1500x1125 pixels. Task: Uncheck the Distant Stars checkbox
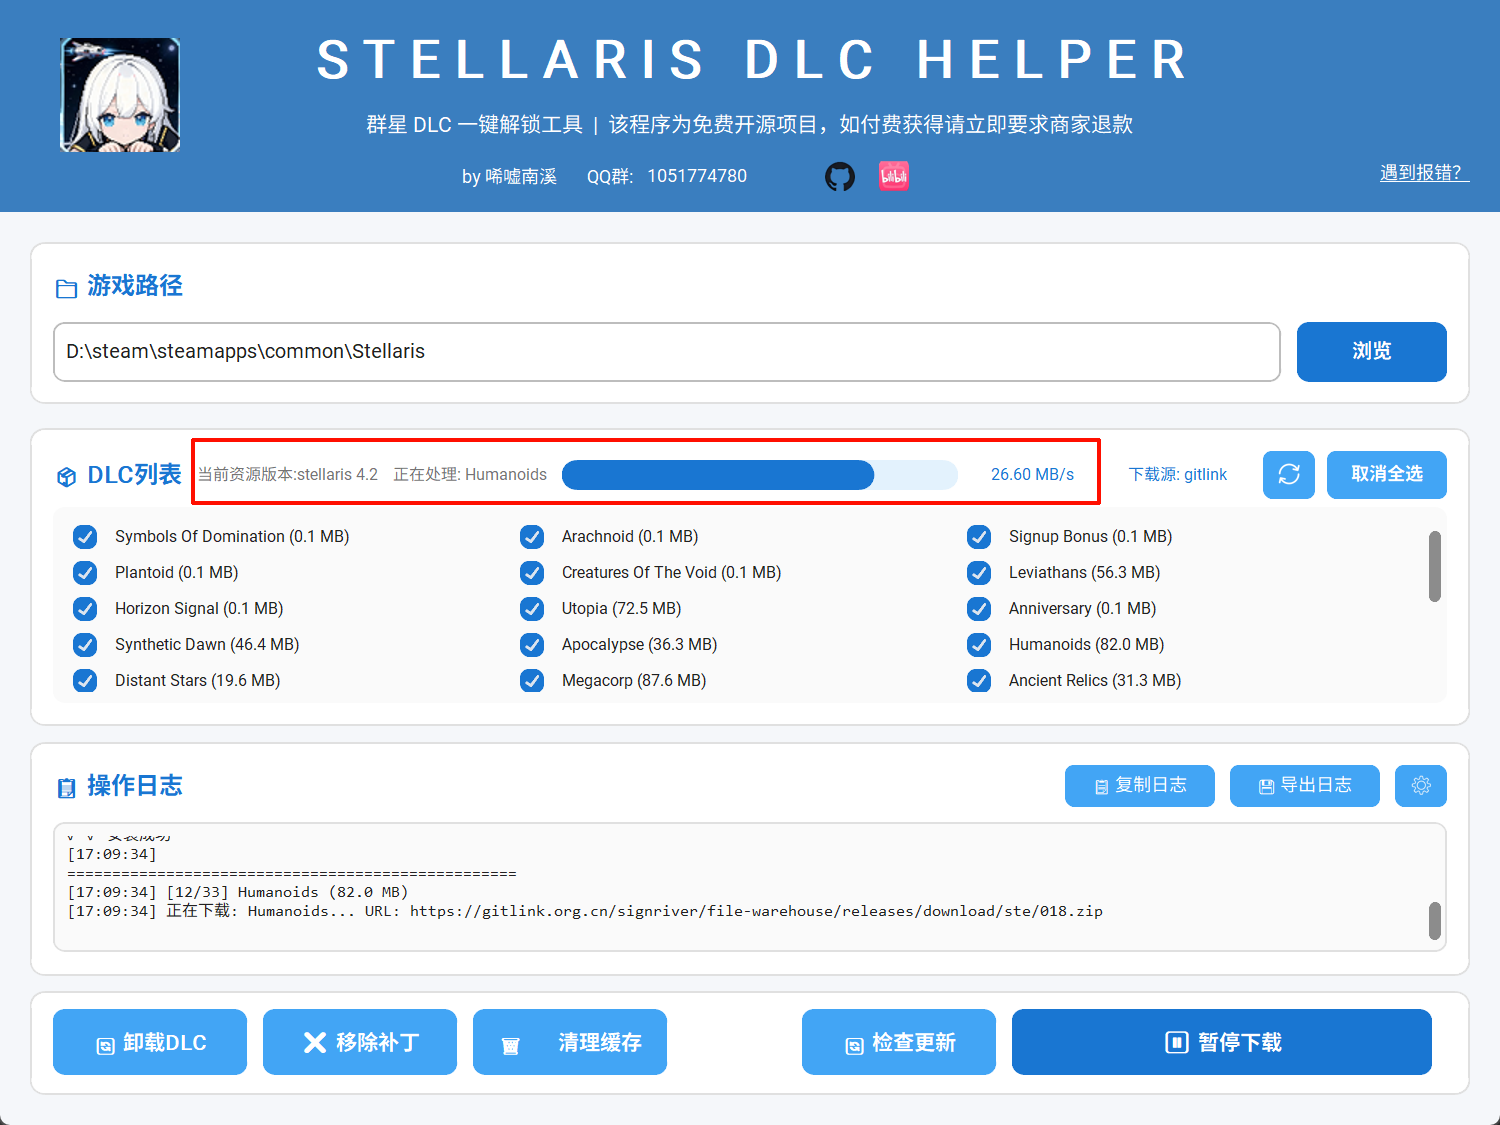pos(85,681)
